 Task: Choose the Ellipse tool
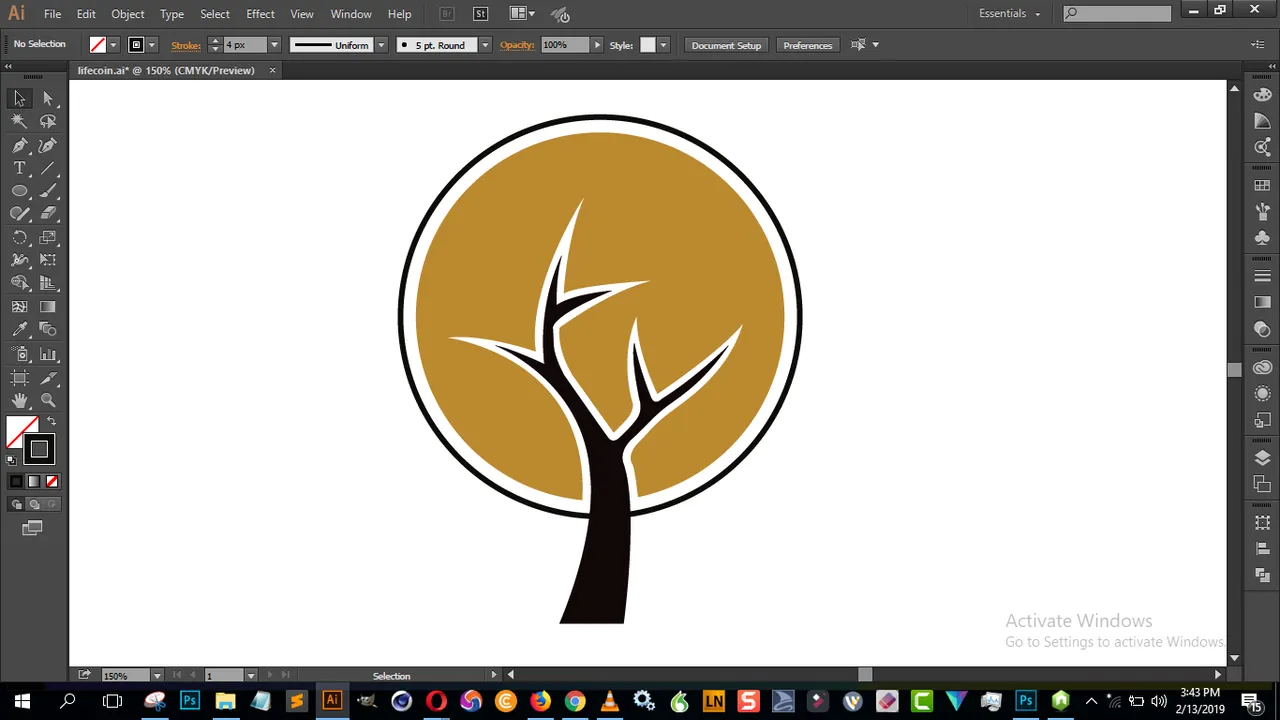(x=19, y=191)
